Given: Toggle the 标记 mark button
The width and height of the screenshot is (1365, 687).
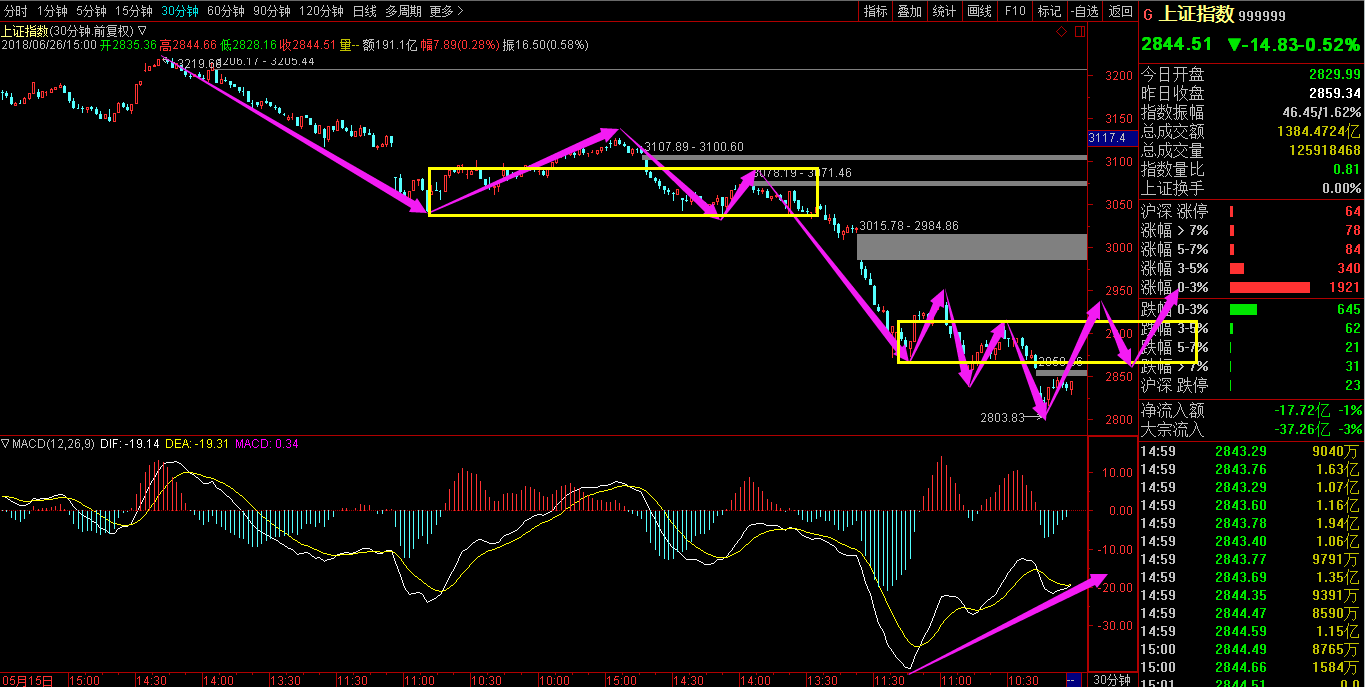Looking at the screenshot, I should coord(1049,11).
